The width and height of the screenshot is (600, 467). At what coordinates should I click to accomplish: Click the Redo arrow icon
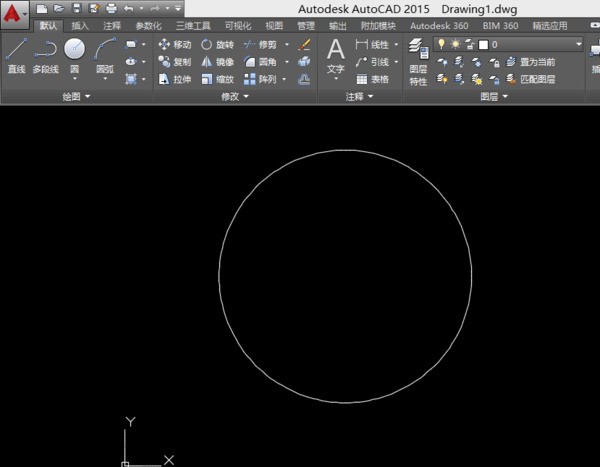tap(155, 8)
